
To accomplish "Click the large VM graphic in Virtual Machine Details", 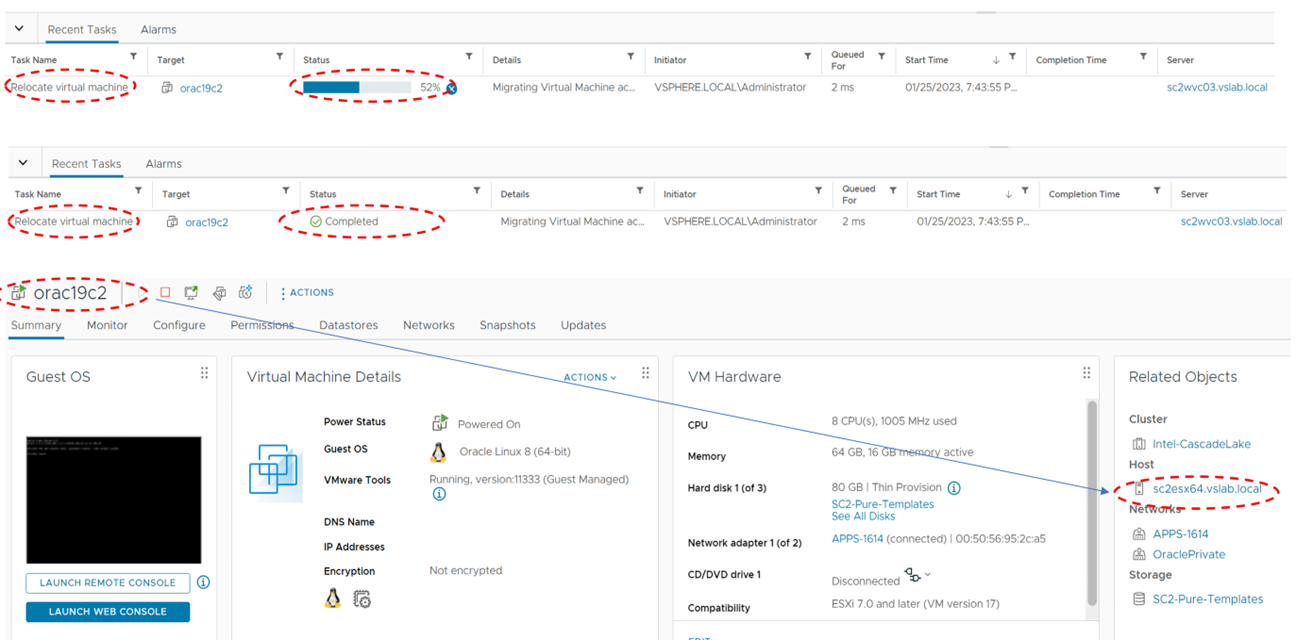I will coord(275,471).
